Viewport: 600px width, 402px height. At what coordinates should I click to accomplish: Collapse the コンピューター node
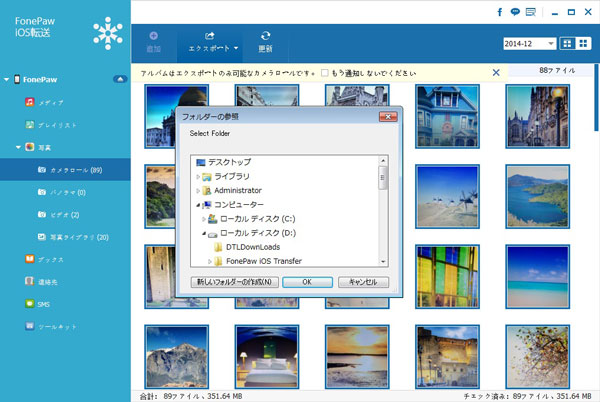[x=198, y=205]
